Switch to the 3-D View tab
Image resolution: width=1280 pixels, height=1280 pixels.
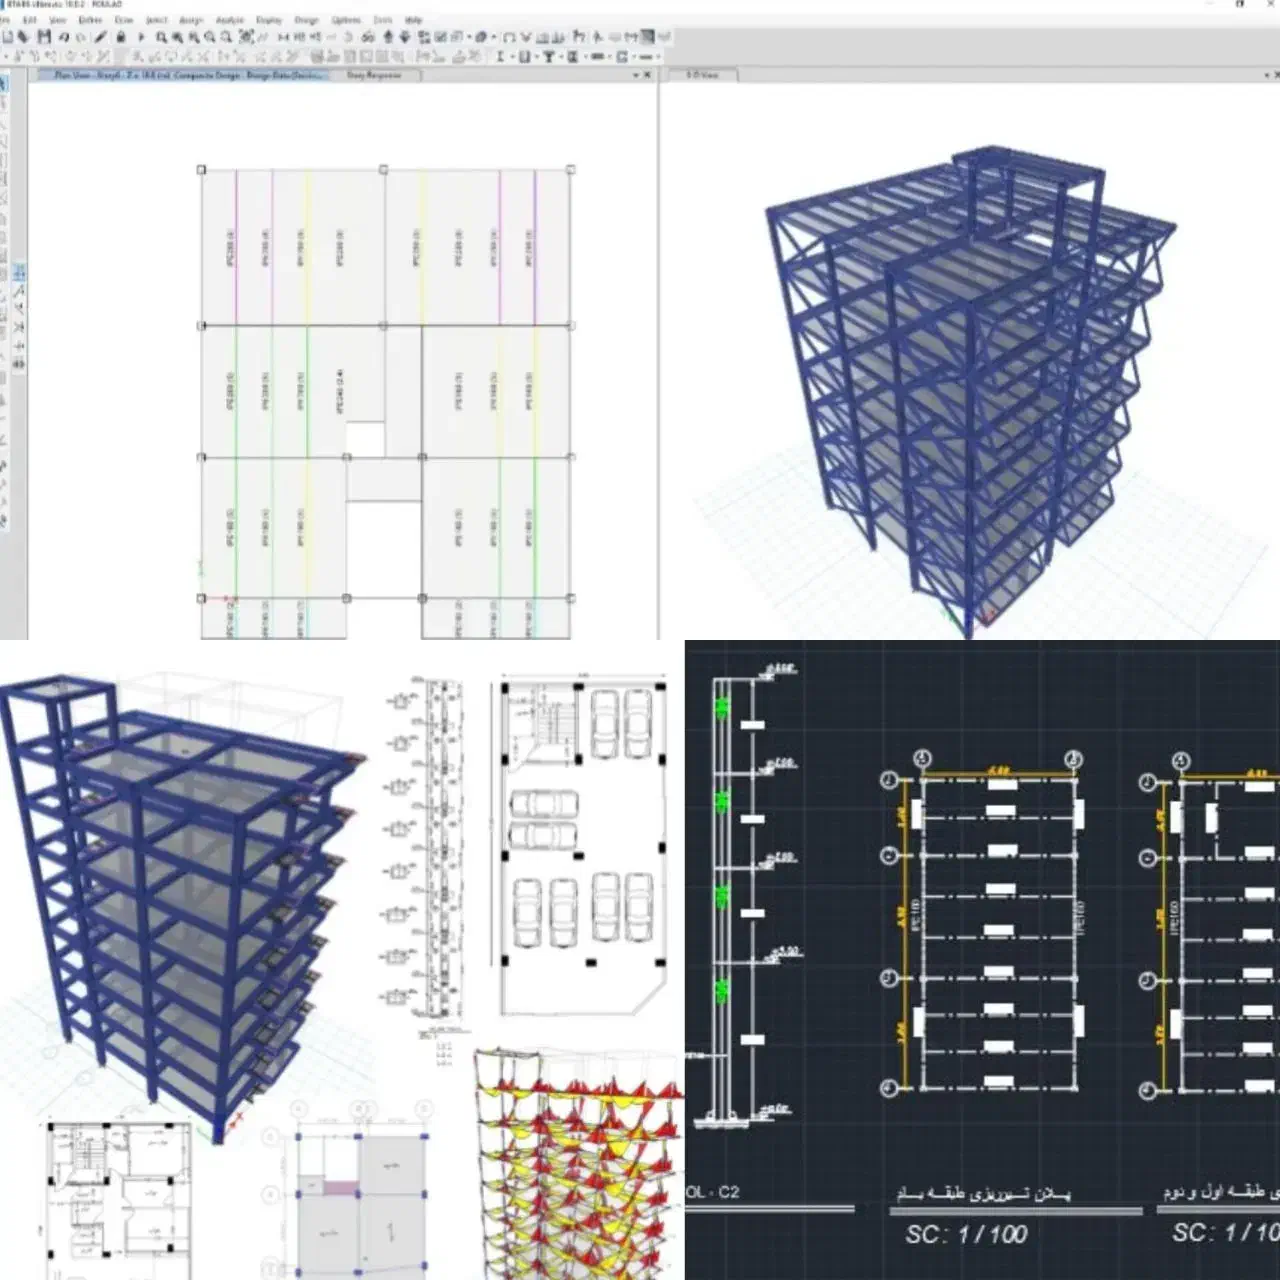[702, 75]
